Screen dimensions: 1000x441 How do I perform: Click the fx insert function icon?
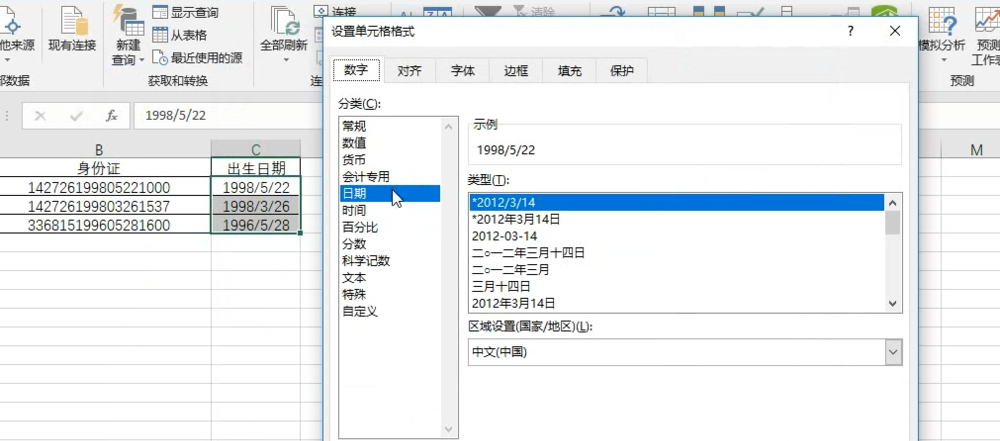(x=112, y=116)
